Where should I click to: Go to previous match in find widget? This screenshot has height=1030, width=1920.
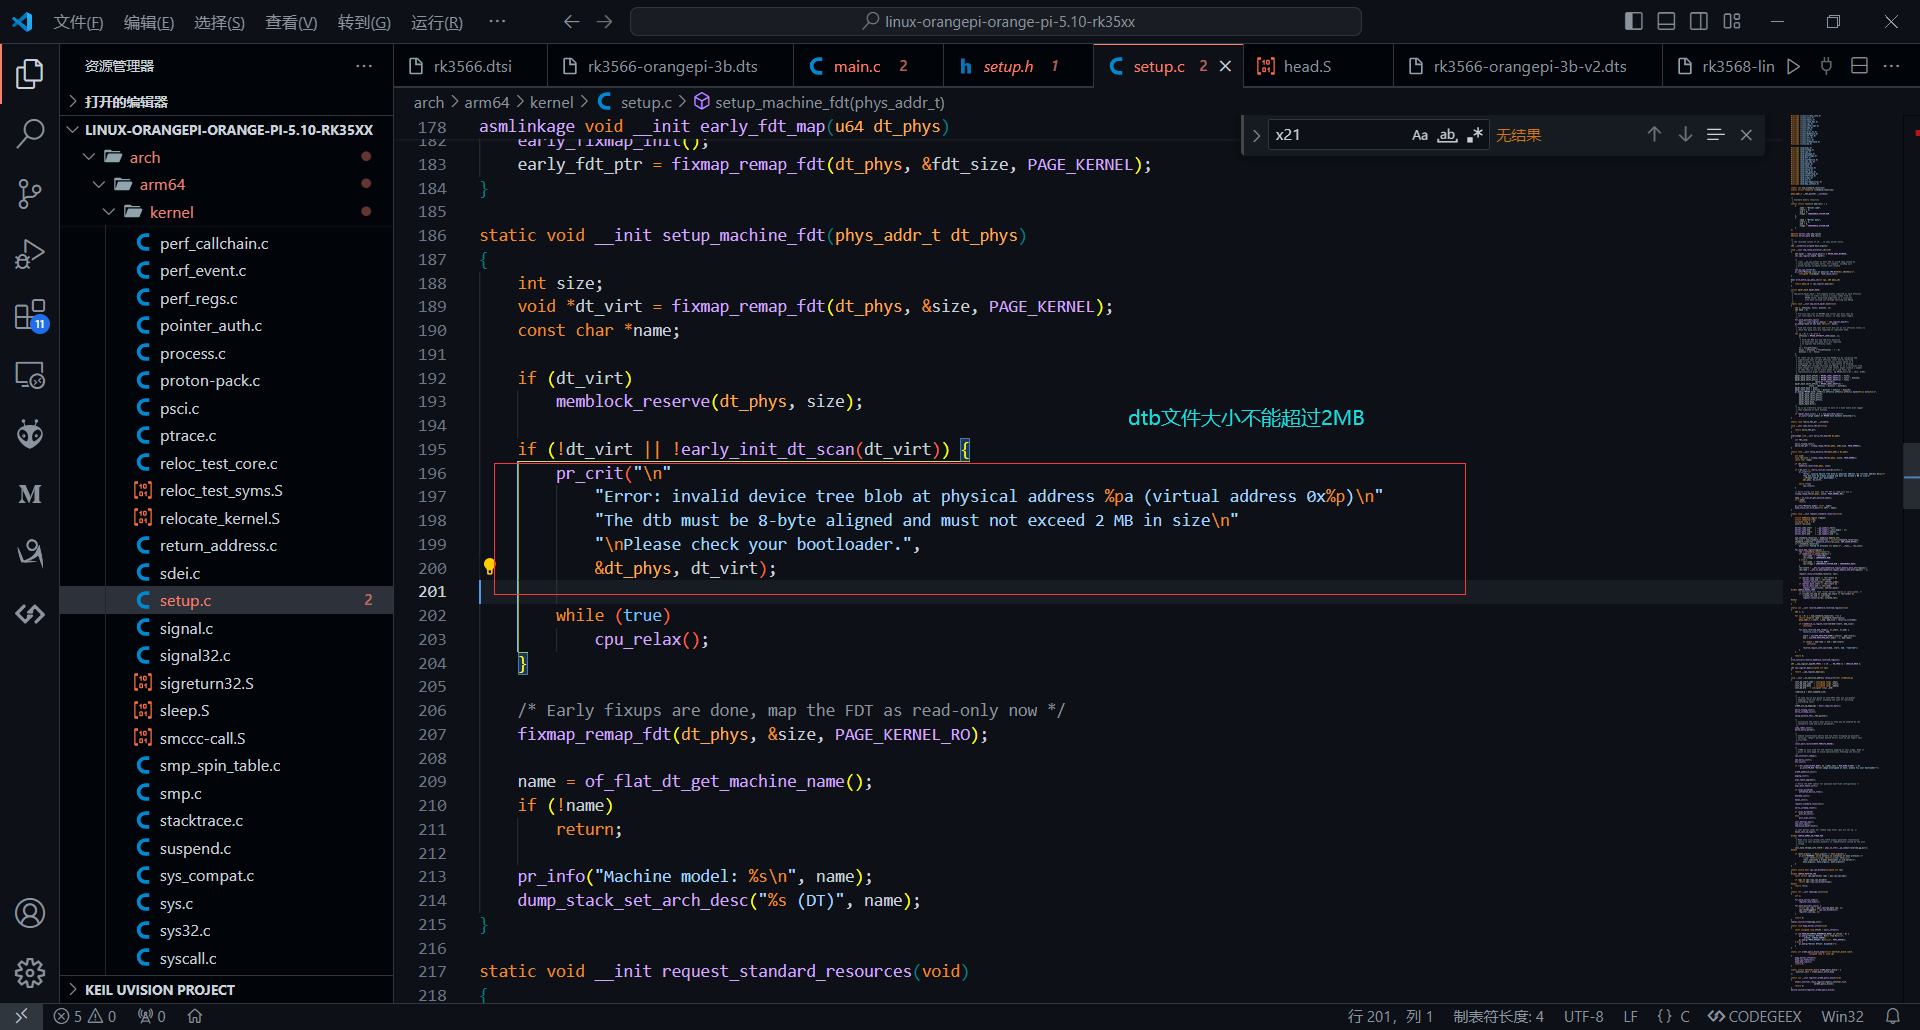tap(1654, 135)
